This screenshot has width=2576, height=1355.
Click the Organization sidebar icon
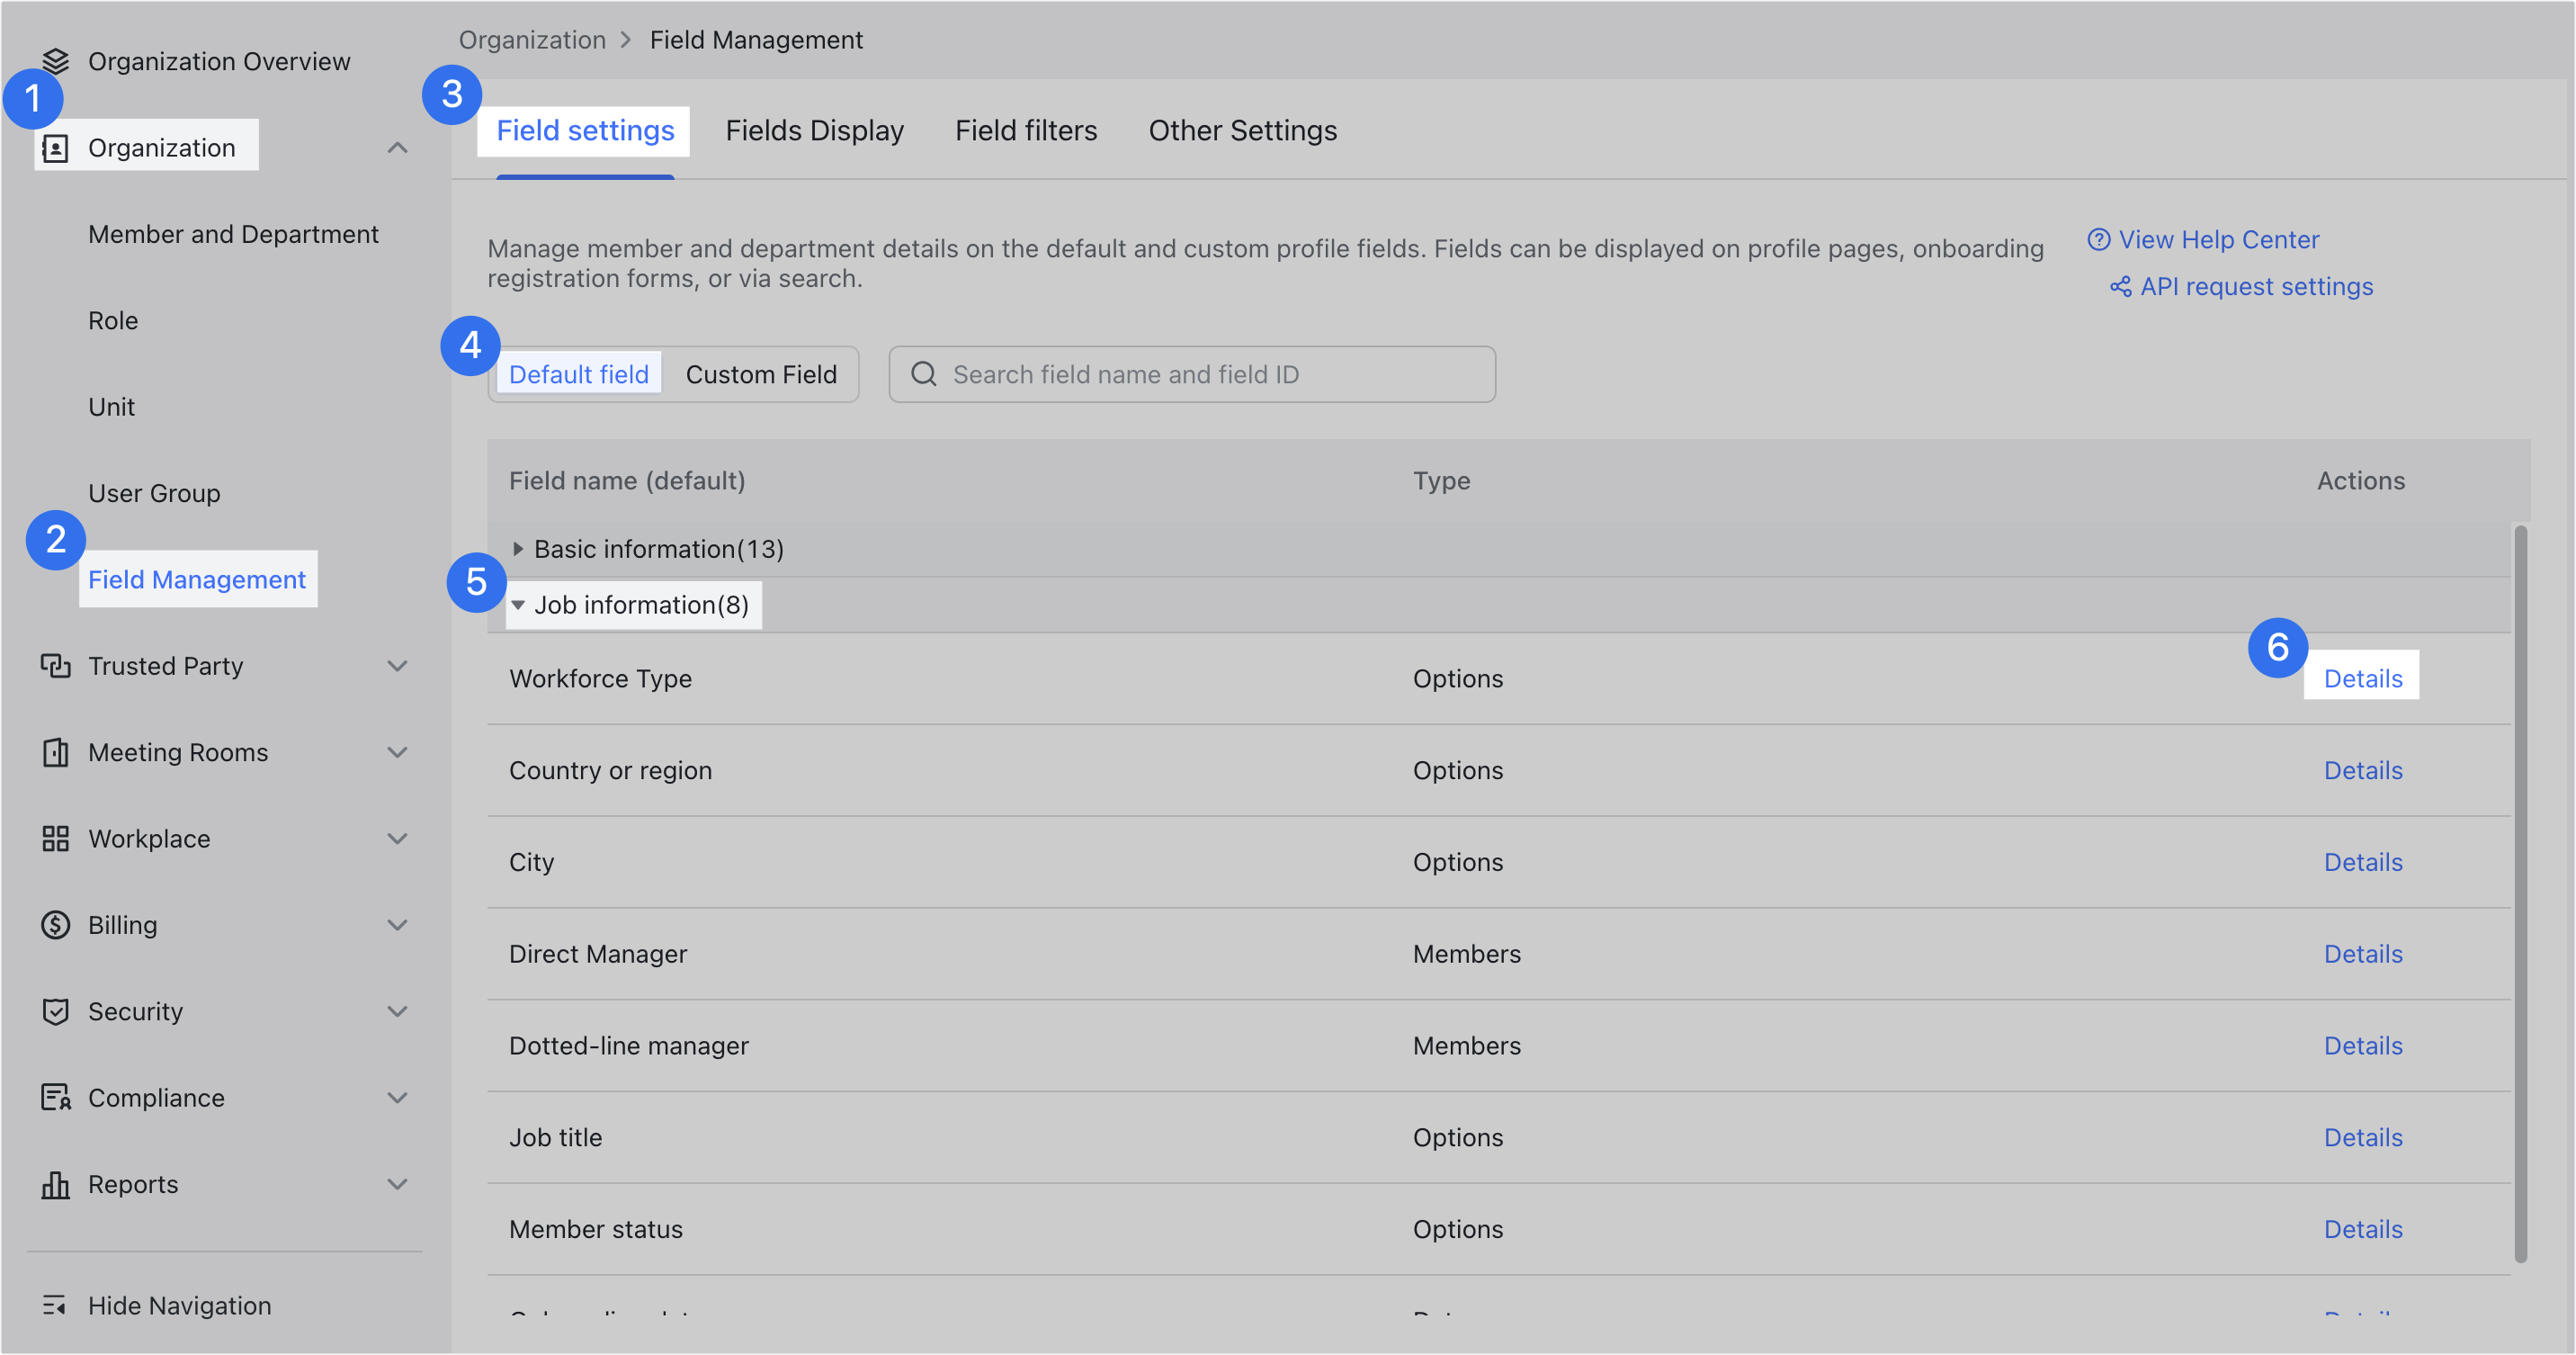(x=56, y=146)
